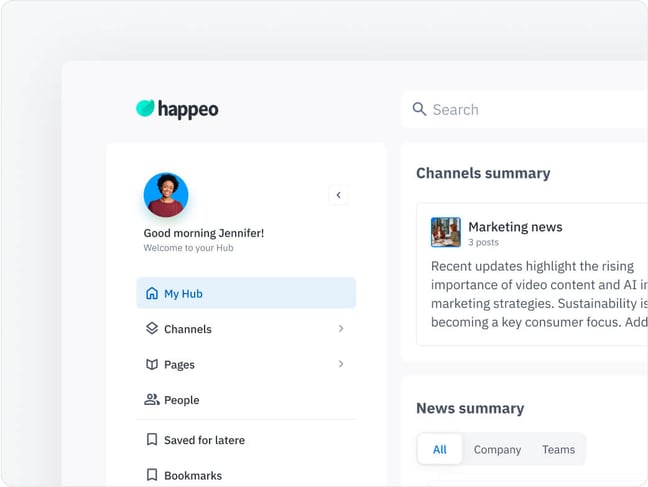The image size is (648, 487).
Task: Click the Pages book icon
Action: point(152,365)
